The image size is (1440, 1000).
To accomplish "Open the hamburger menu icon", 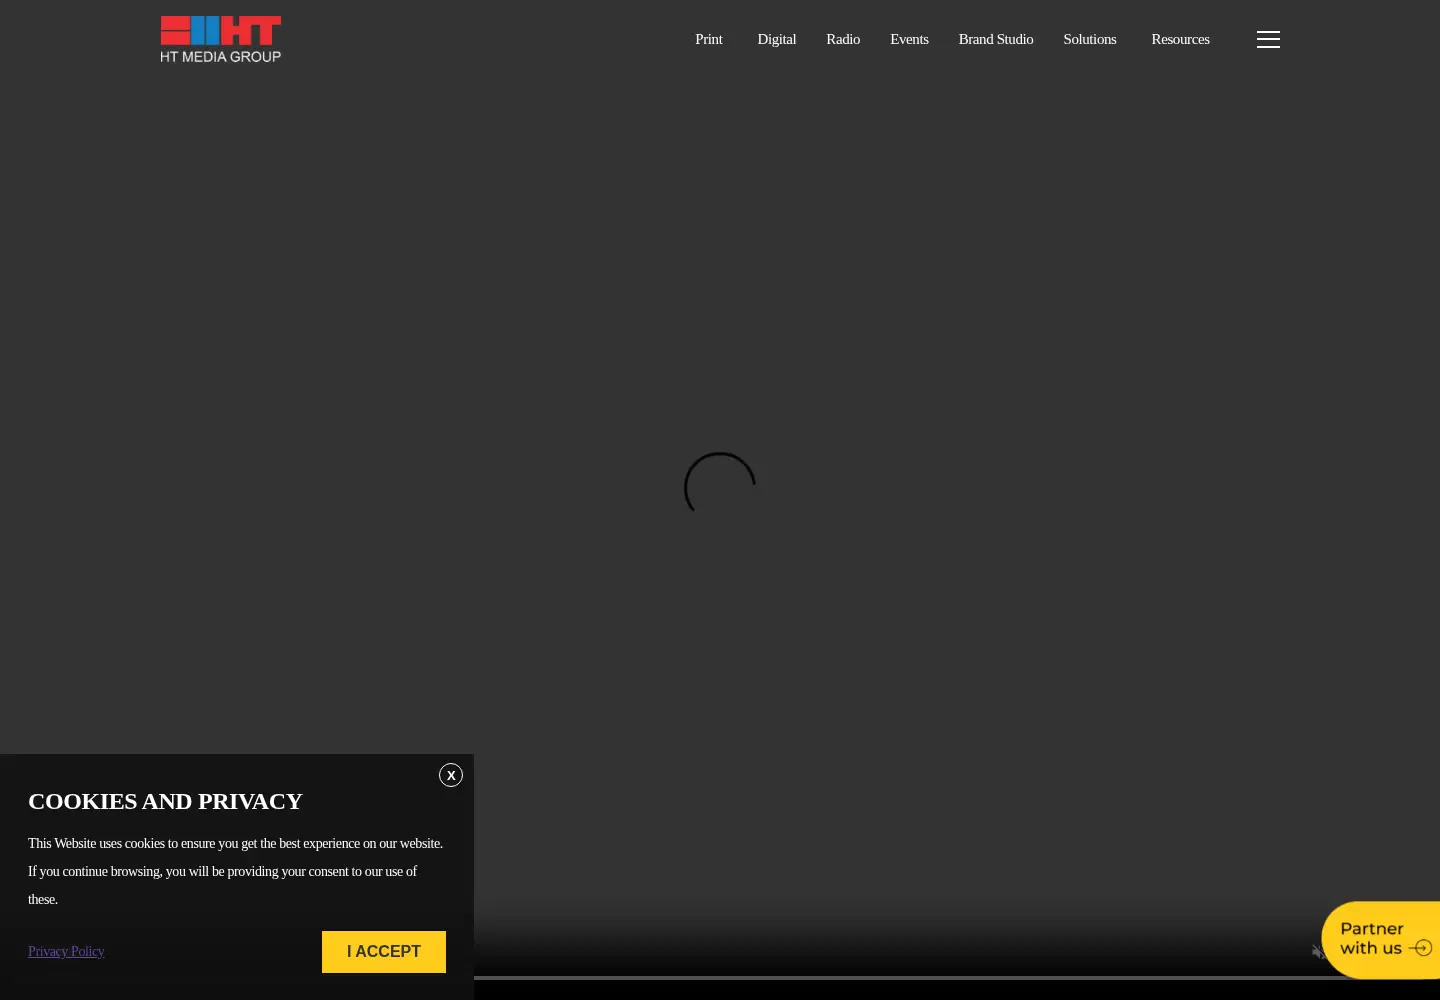I will 1268,39.
